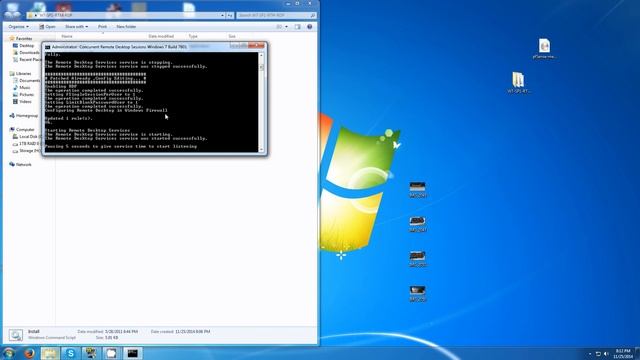Open the Explorer view options dropdown arrow
The width and height of the screenshot is (640, 360).
point(286,27)
